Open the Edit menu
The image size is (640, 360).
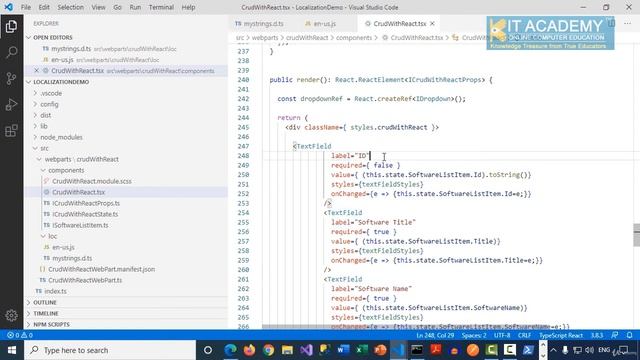(44, 7)
